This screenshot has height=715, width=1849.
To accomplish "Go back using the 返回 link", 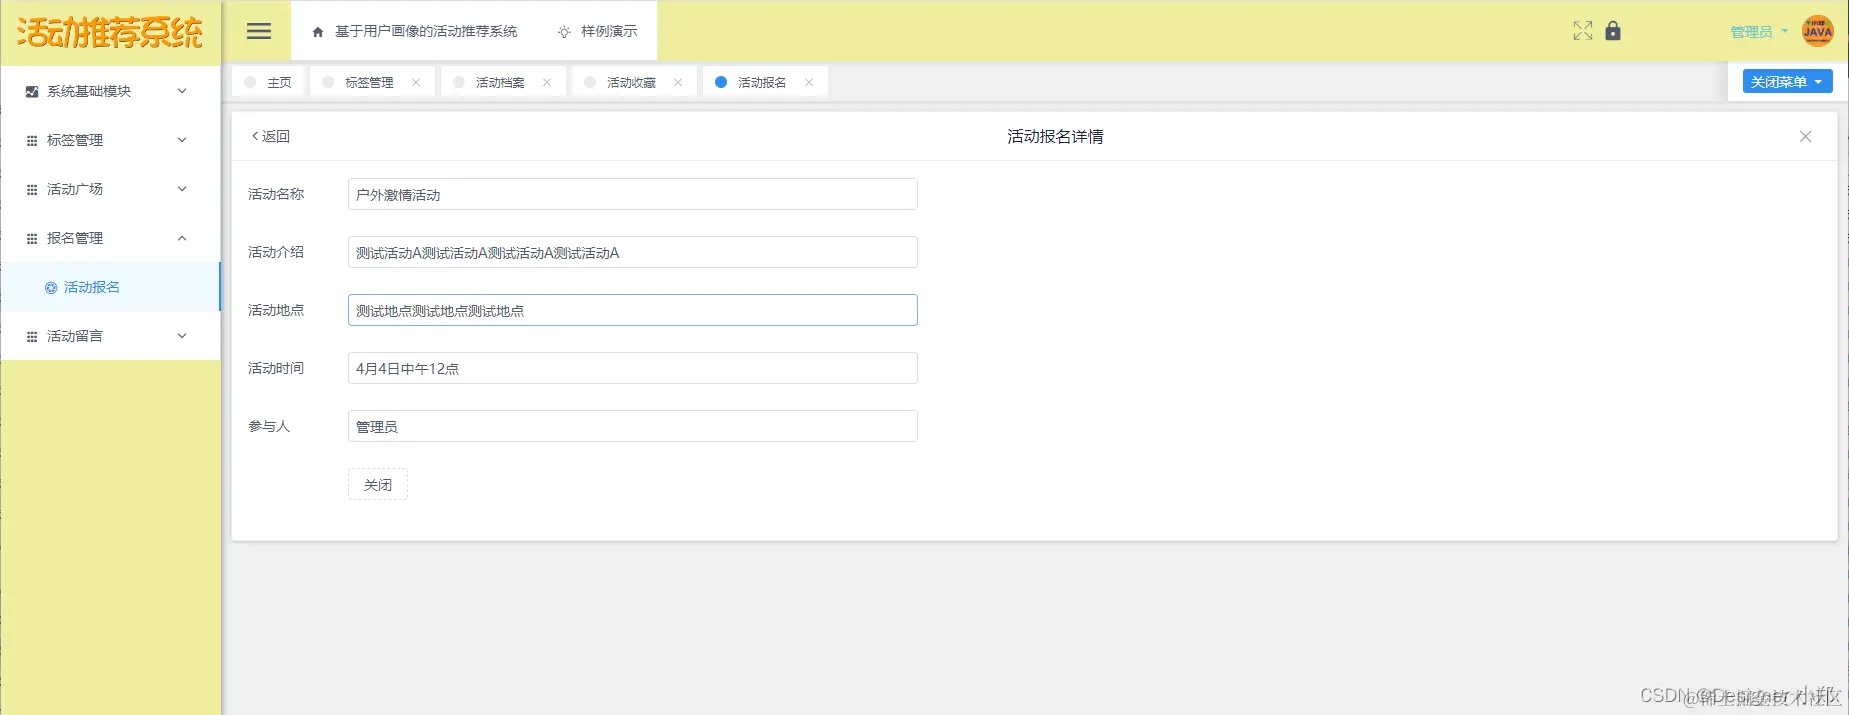I will [270, 136].
